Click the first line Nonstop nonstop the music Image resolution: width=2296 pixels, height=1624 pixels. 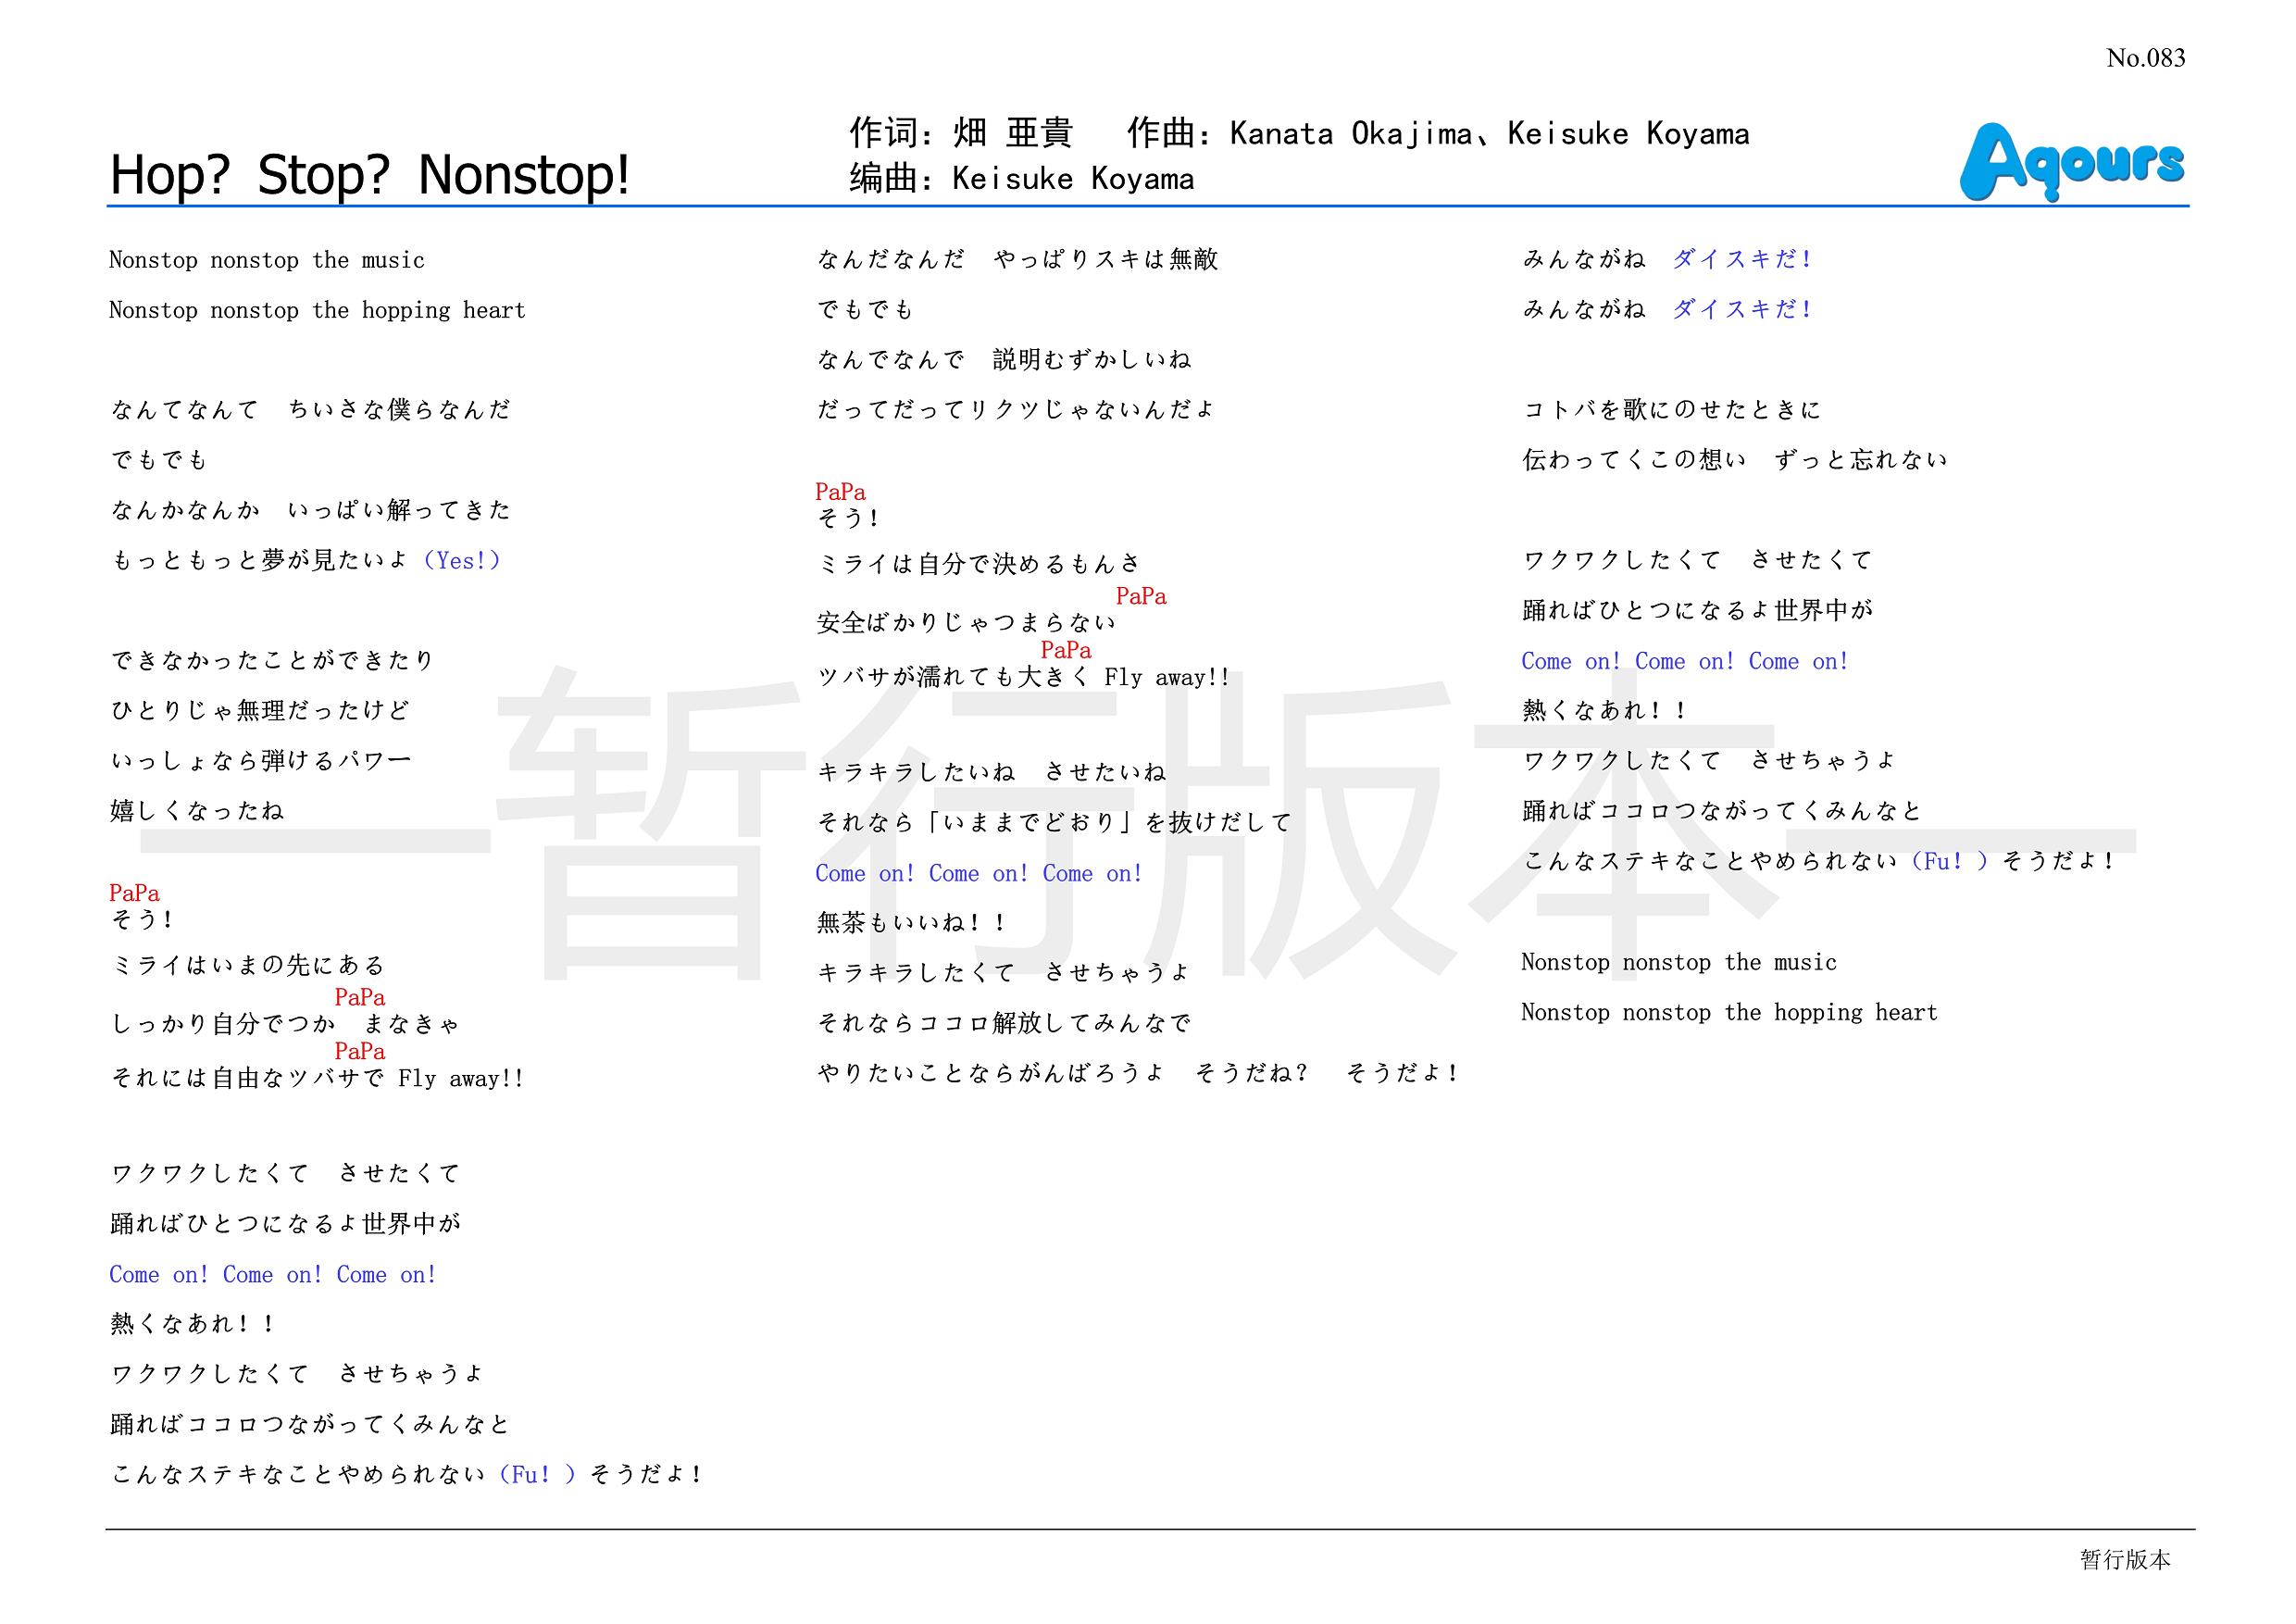(266, 260)
